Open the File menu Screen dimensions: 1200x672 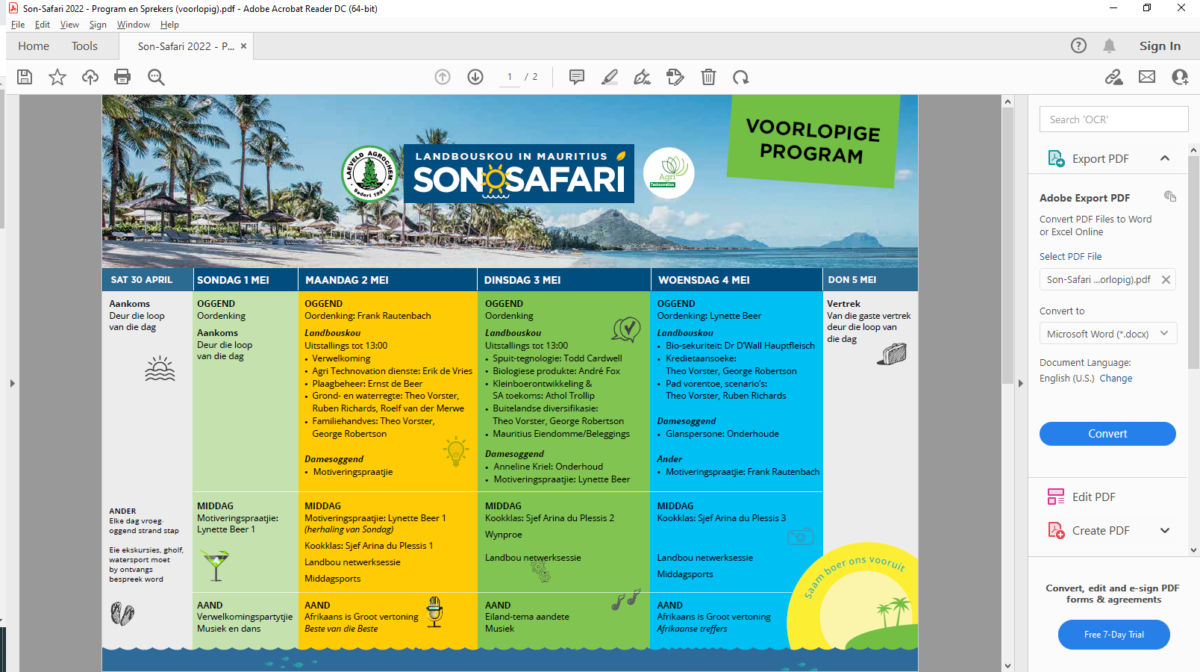tap(18, 25)
